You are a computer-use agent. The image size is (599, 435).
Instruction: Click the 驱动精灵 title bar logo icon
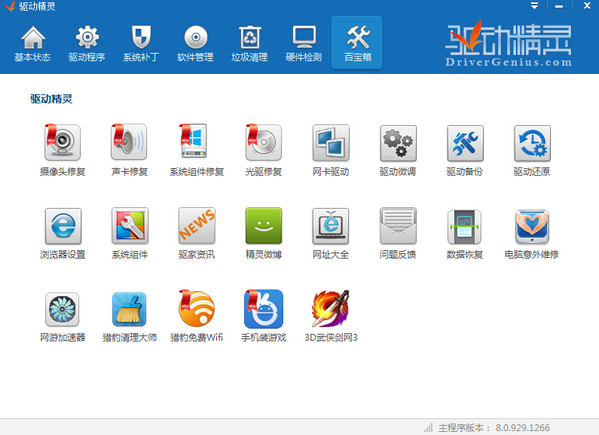coord(10,6)
